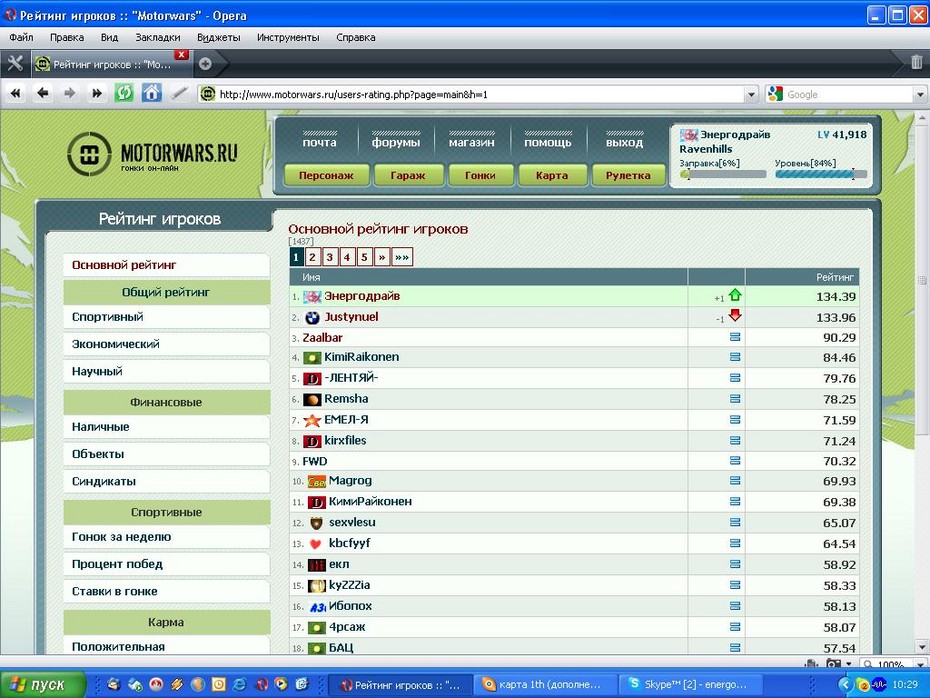Open the форумы link
The image size is (930, 698).
click(396, 142)
